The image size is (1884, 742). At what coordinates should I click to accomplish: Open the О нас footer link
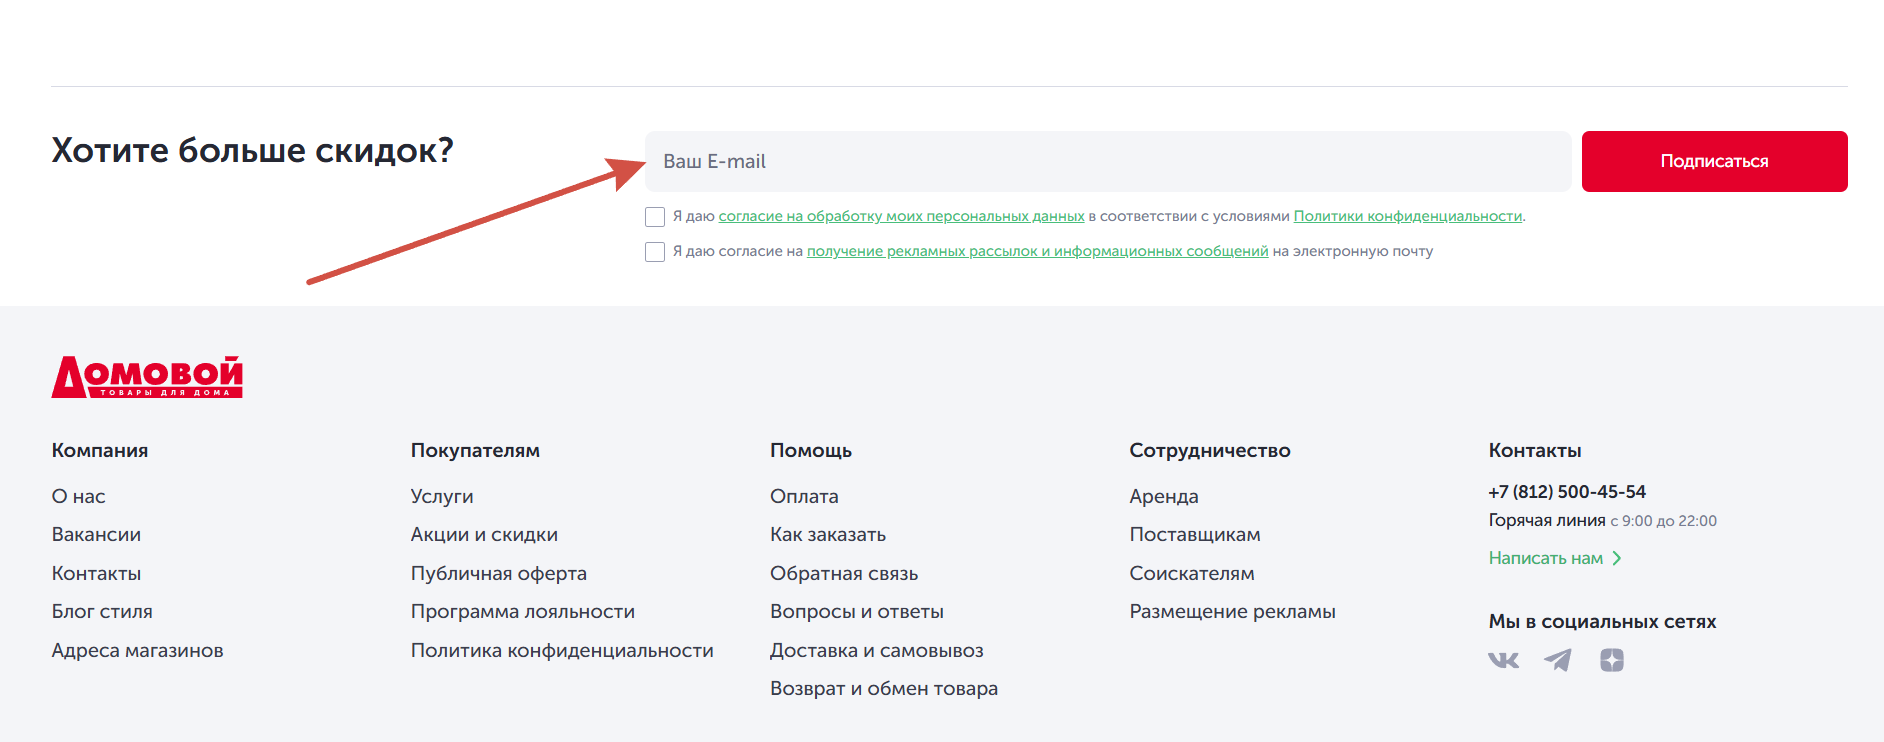coord(78,496)
